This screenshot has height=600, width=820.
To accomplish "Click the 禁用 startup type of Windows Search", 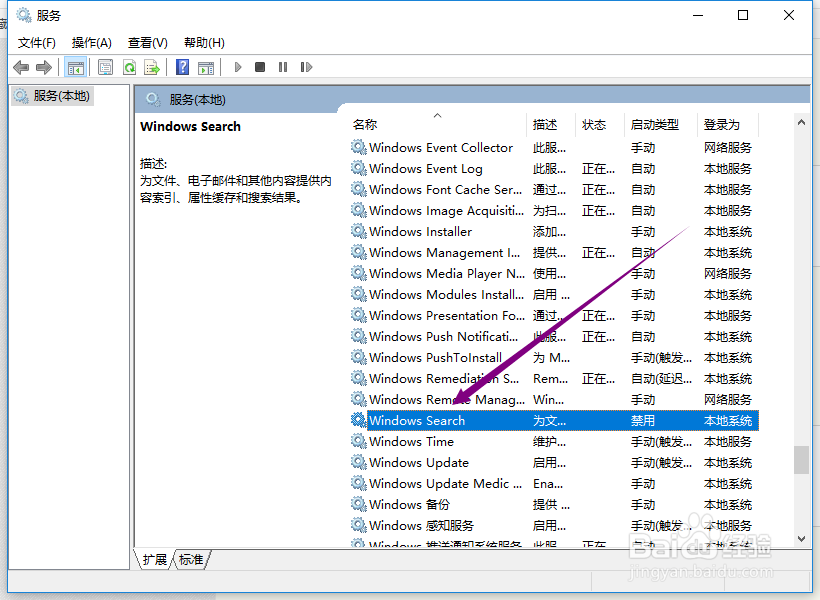I will pyautogui.click(x=643, y=421).
